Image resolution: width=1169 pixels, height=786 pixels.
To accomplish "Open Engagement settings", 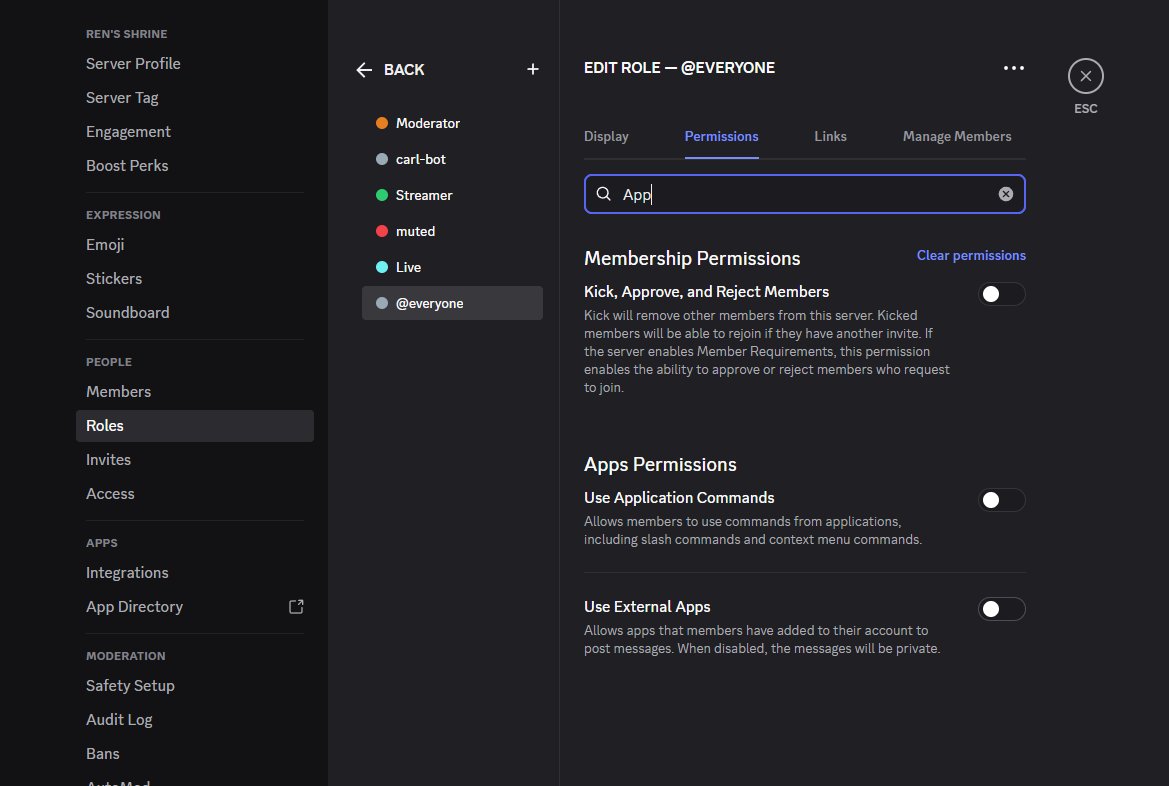I will coord(195,132).
